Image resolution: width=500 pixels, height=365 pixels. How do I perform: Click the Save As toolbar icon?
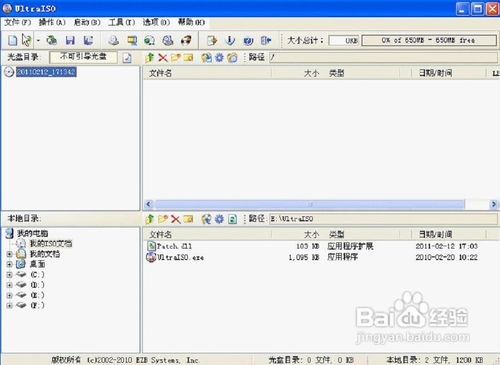click(88, 40)
